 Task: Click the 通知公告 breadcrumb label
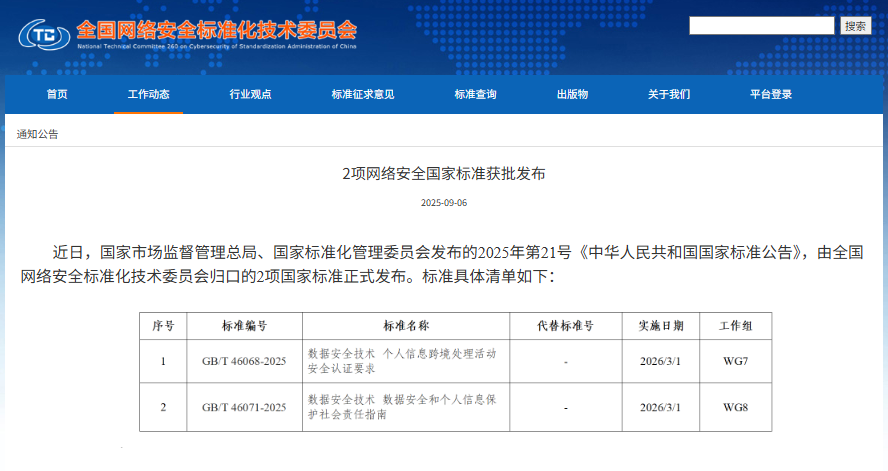tap(37, 134)
